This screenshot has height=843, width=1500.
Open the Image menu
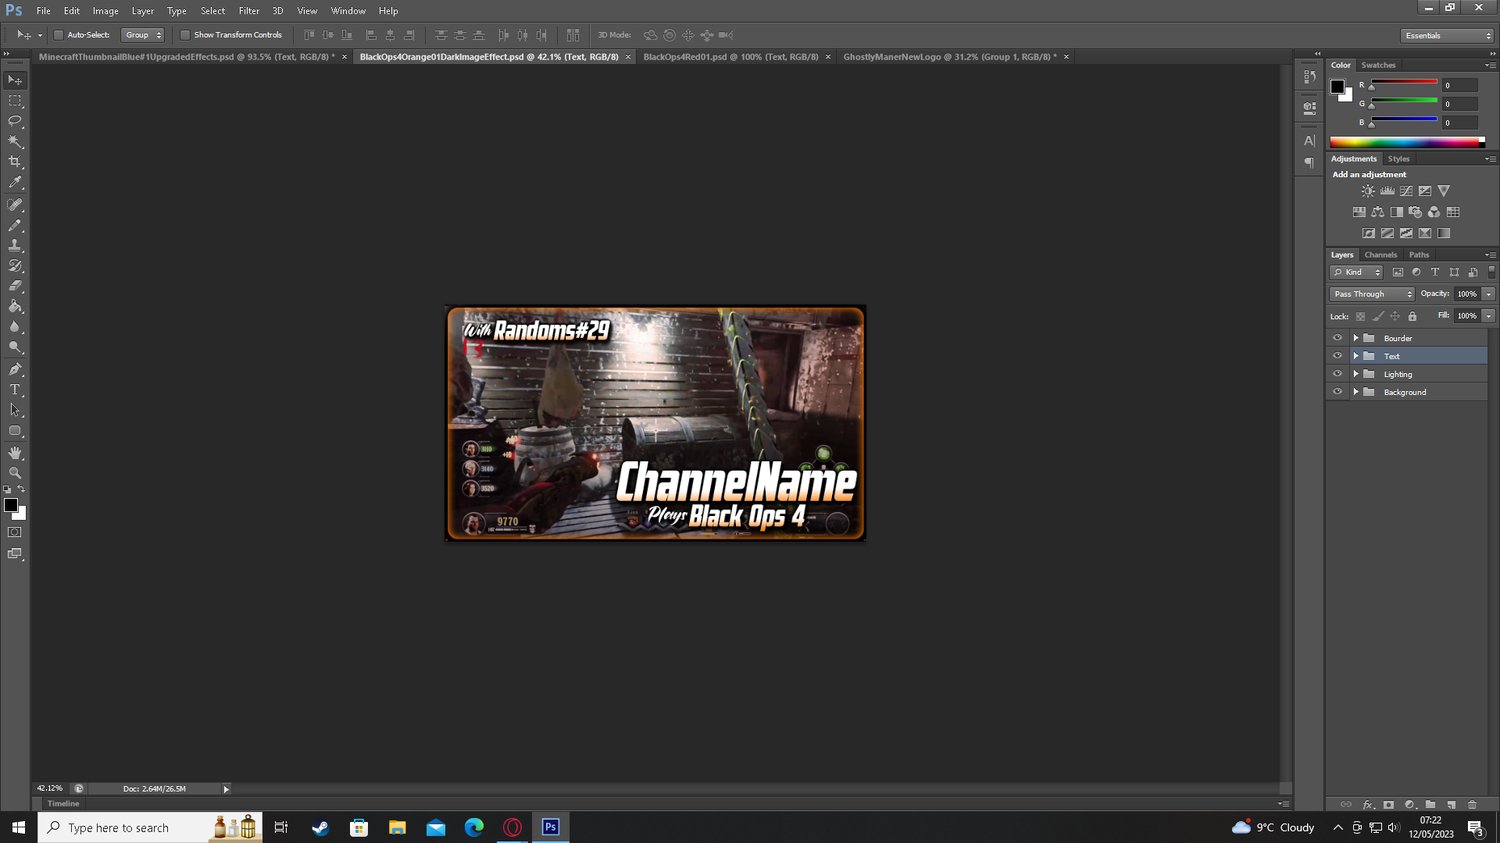[x=105, y=11]
